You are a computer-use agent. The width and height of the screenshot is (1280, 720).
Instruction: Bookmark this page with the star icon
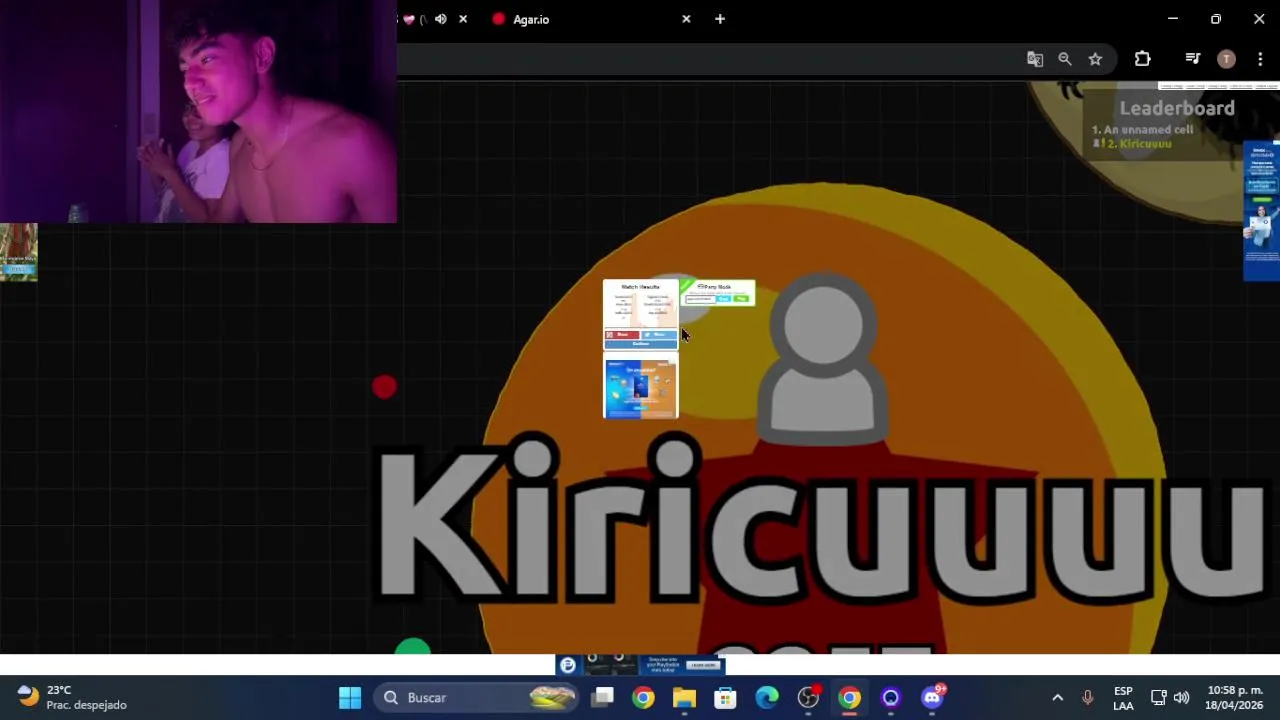coord(1096,59)
